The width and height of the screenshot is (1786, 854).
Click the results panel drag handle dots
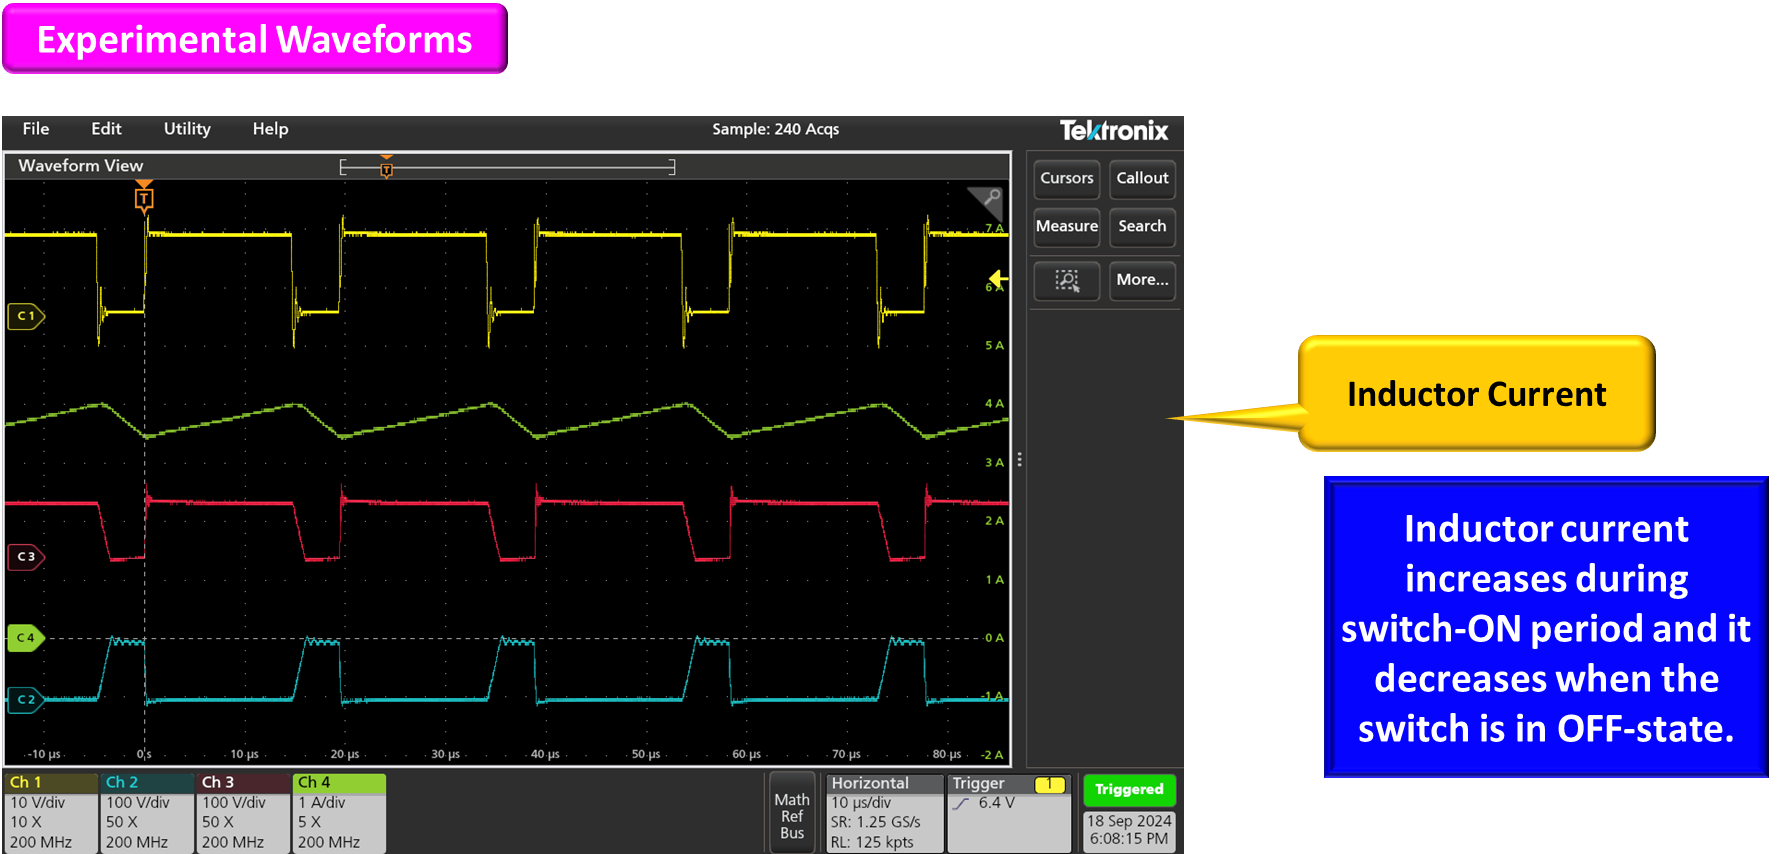point(1019,460)
